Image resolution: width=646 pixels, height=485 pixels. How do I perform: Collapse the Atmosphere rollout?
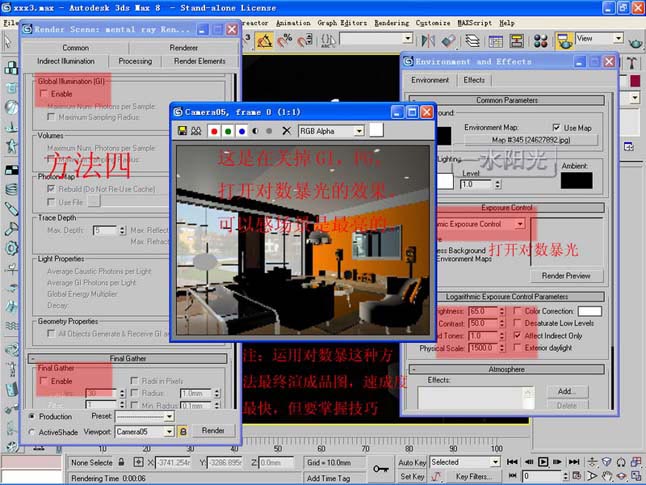(507, 369)
